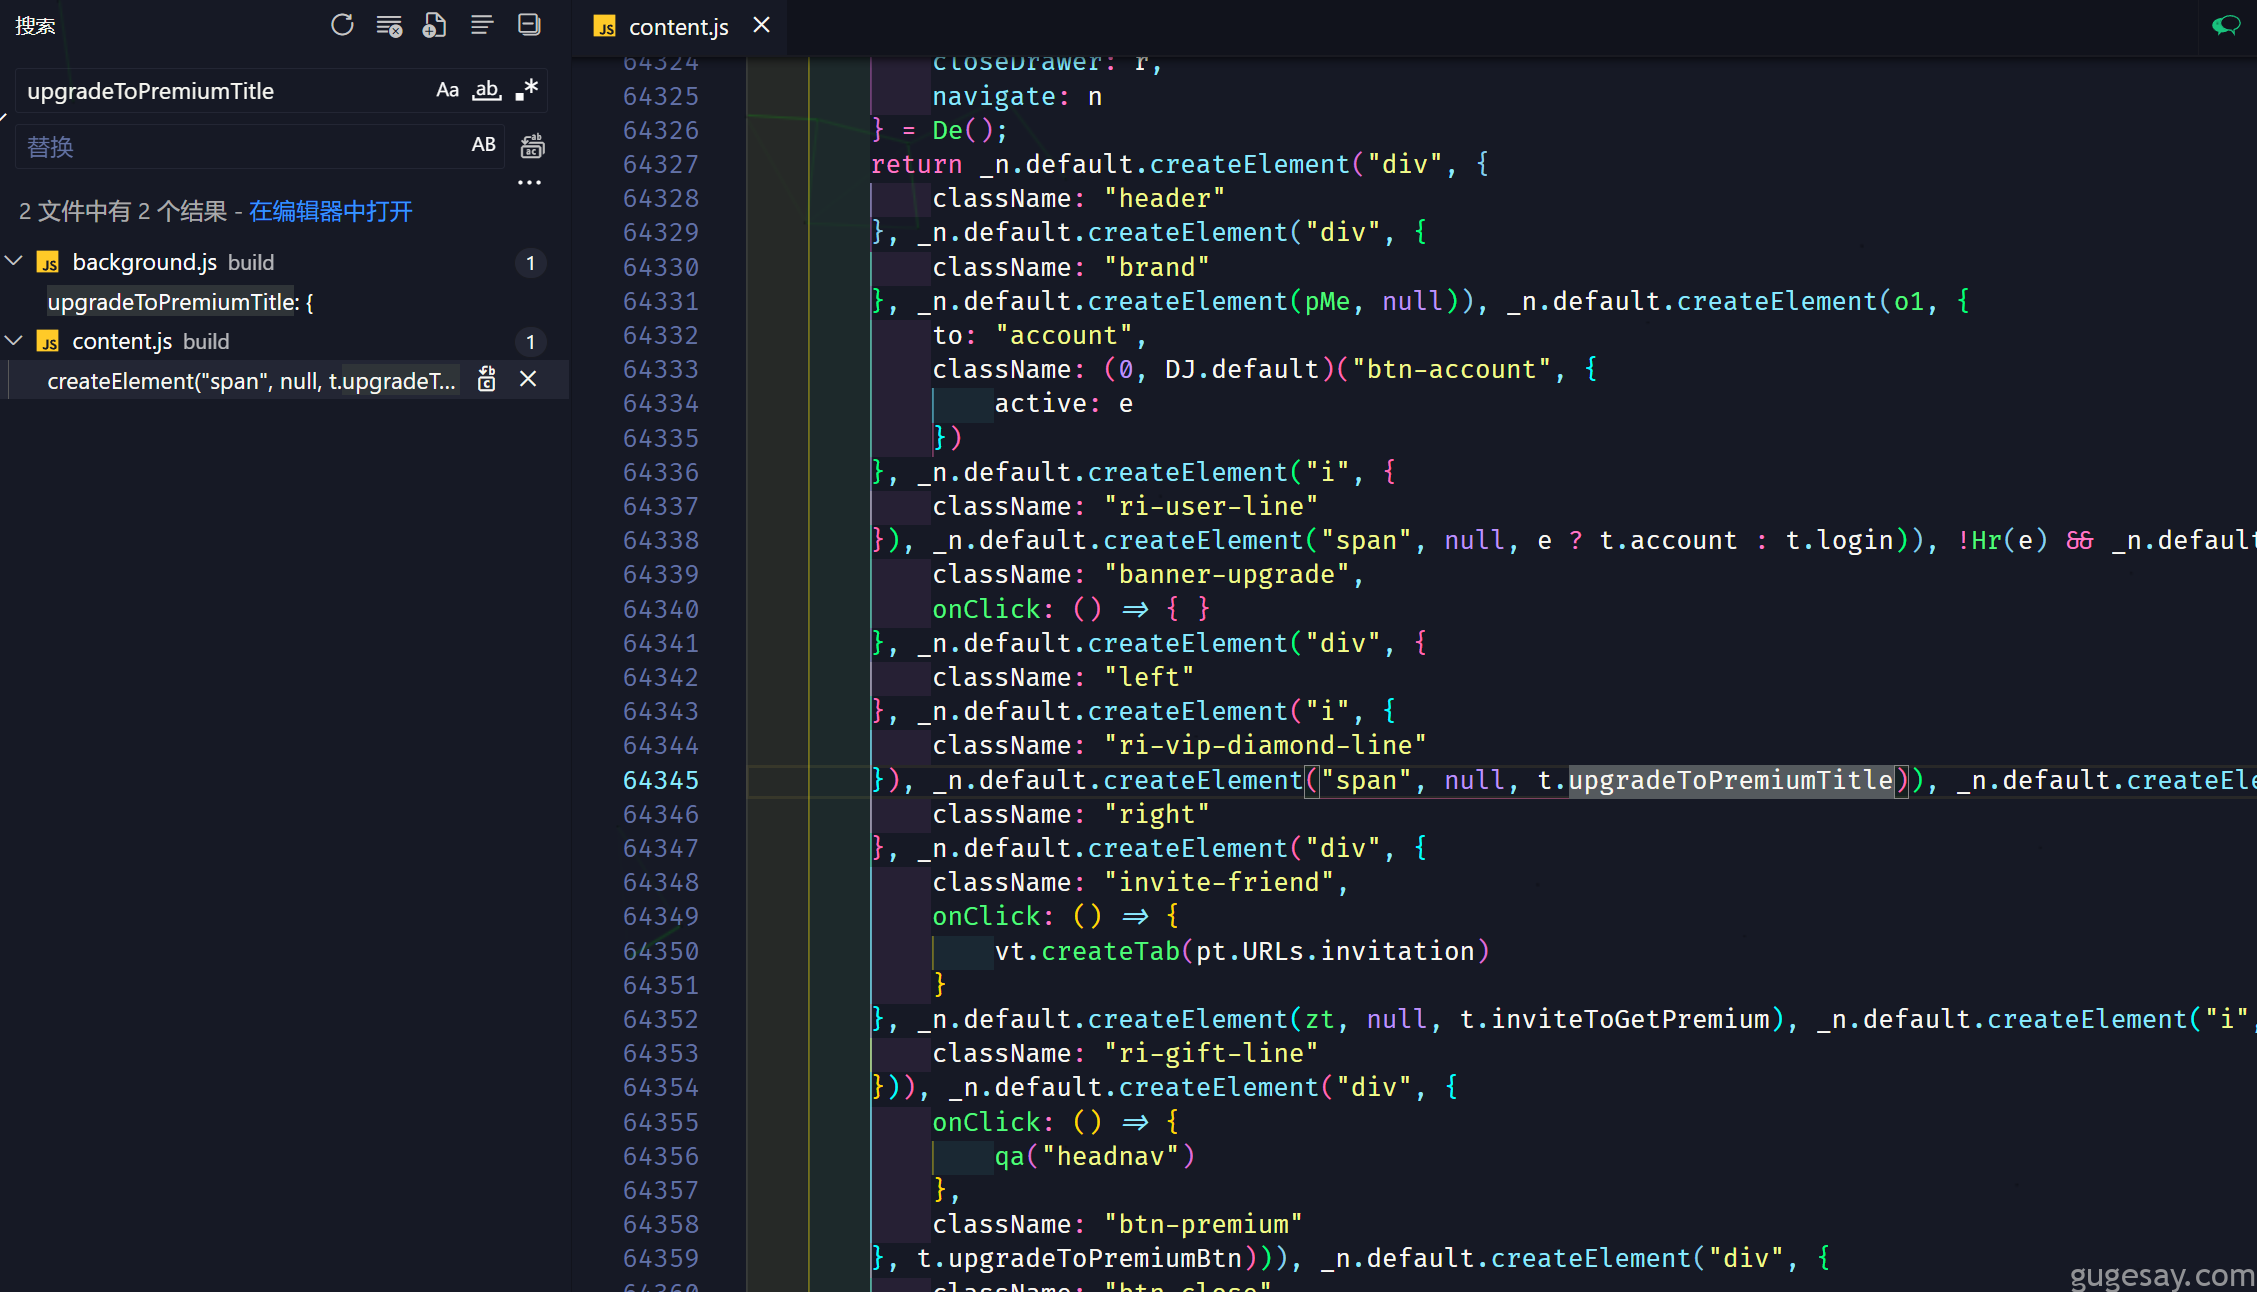Collapse background.js results group

[x=14, y=262]
